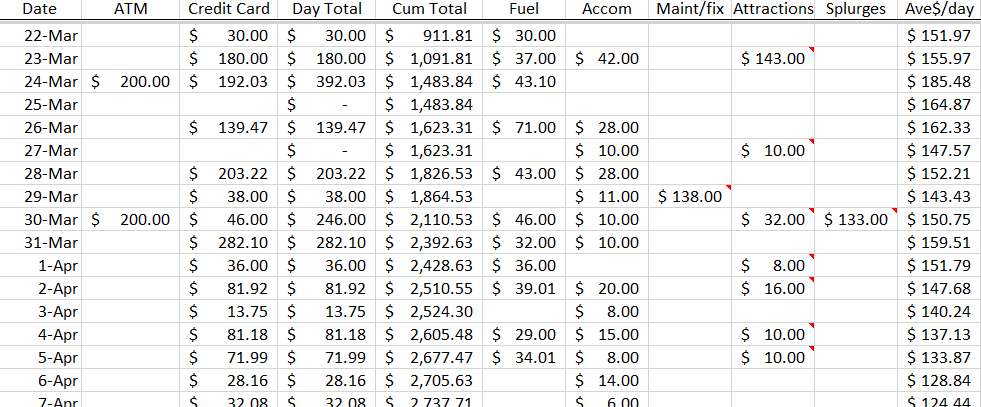Select the $138.00 Maint/fix cell
This screenshot has height=407, width=981.
[689, 195]
